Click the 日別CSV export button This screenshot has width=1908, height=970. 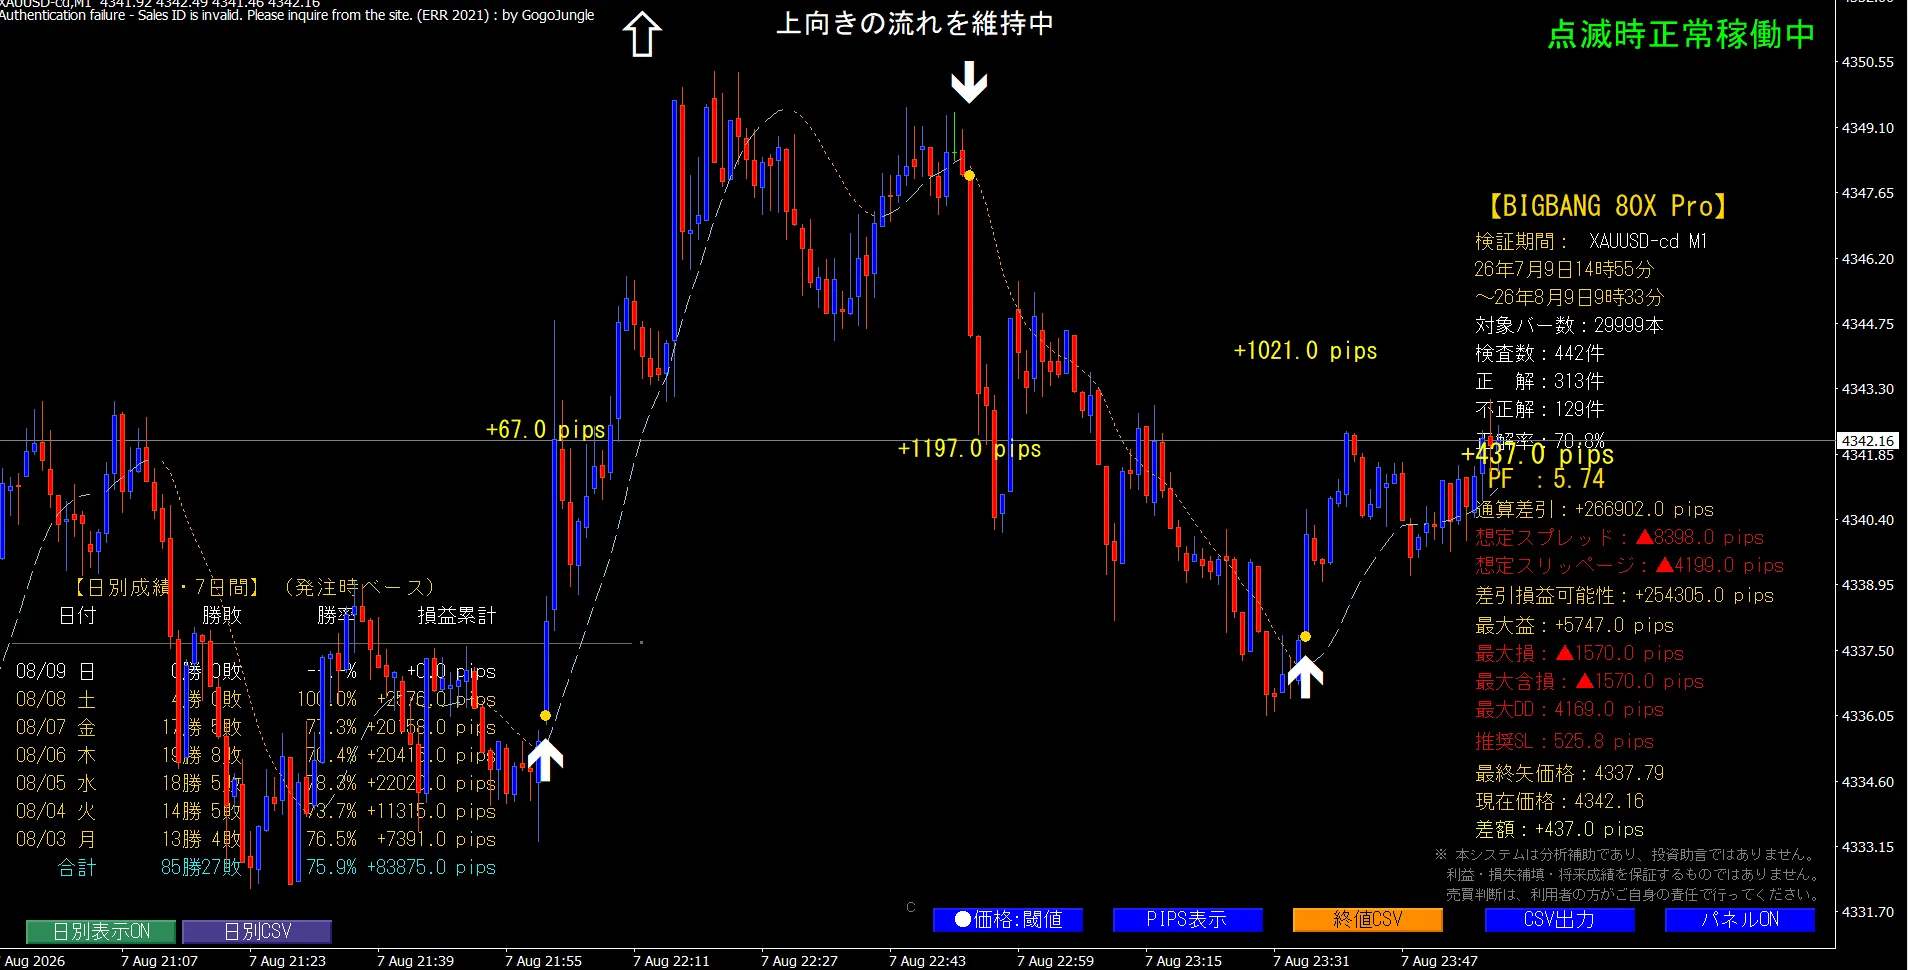pos(257,932)
